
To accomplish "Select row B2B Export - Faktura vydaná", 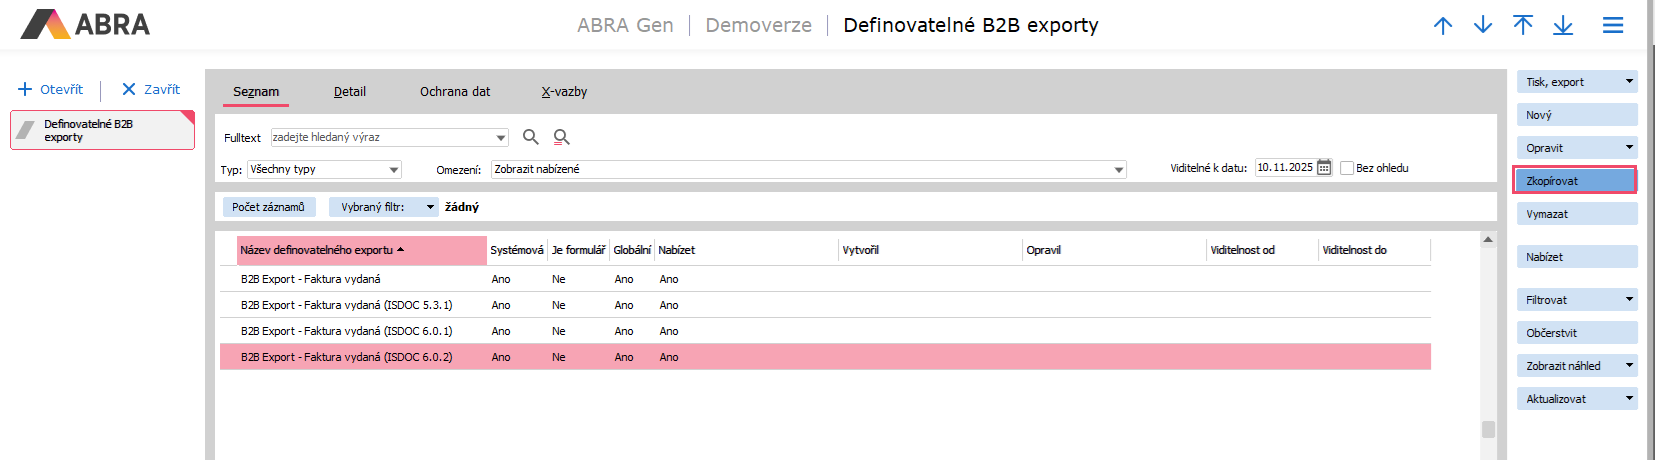I will (x=825, y=279).
